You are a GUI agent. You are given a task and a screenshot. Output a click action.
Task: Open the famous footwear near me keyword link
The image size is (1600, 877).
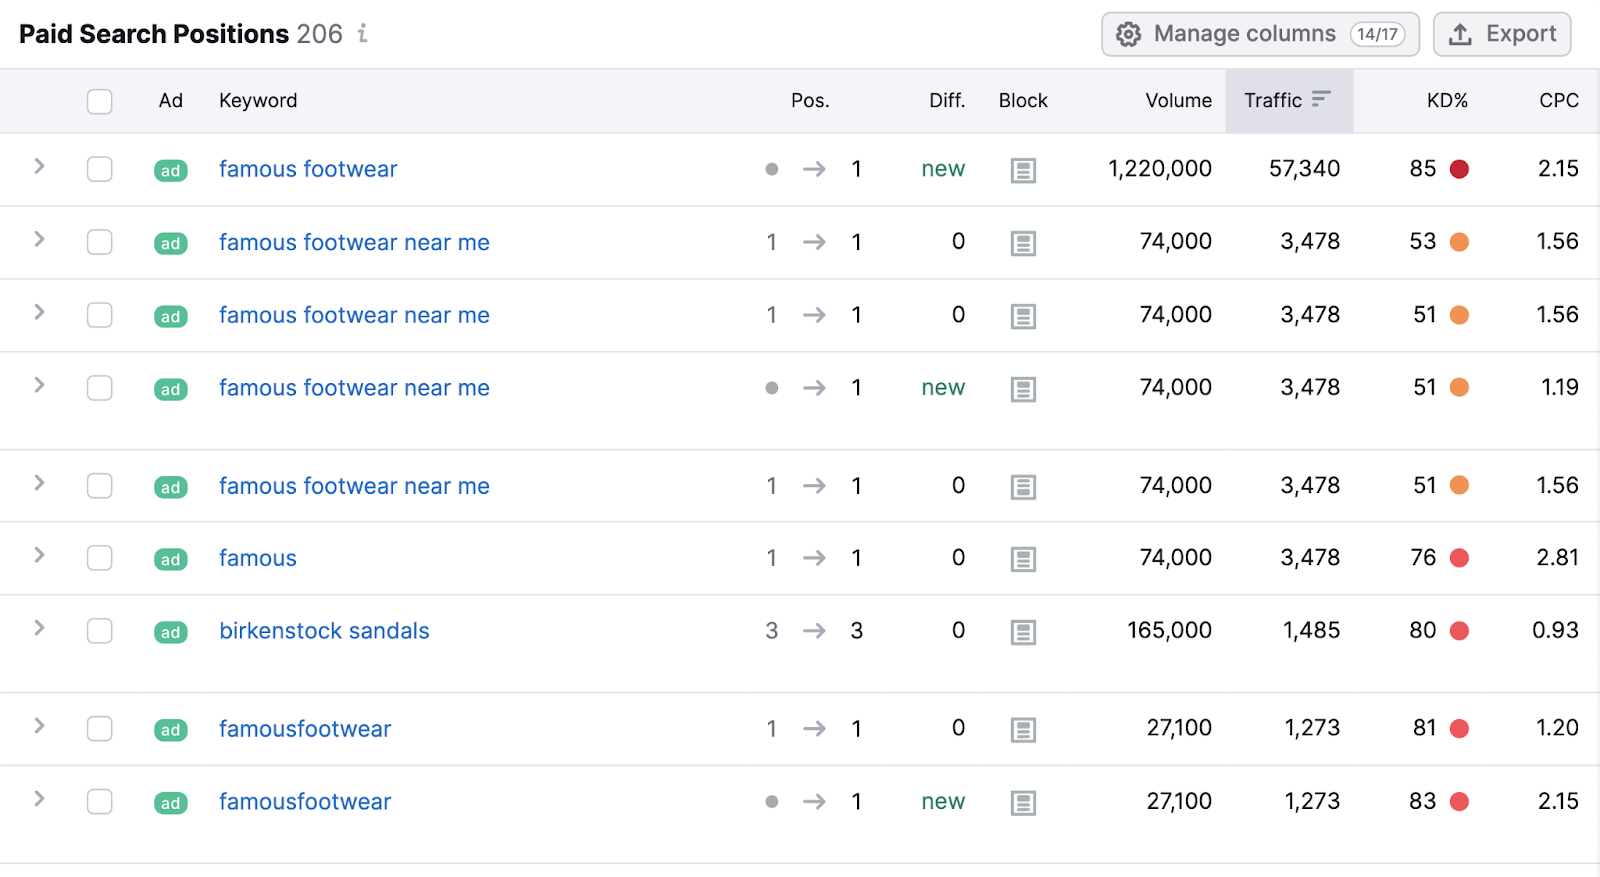(354, 242)
